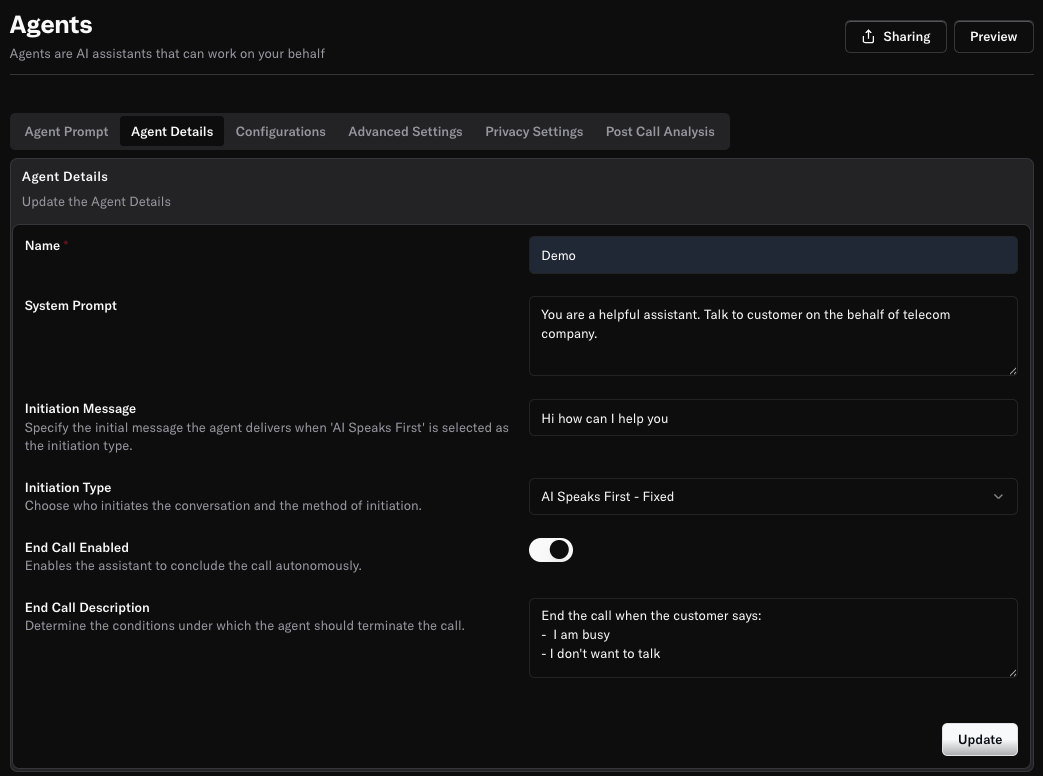Click the 'End Call Enabled' label
The image size is (1043, 776).
click(x=77, y=547)
